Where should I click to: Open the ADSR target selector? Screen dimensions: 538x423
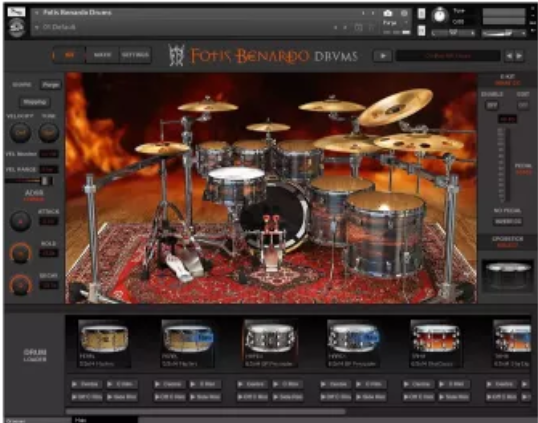click(34, 199)
